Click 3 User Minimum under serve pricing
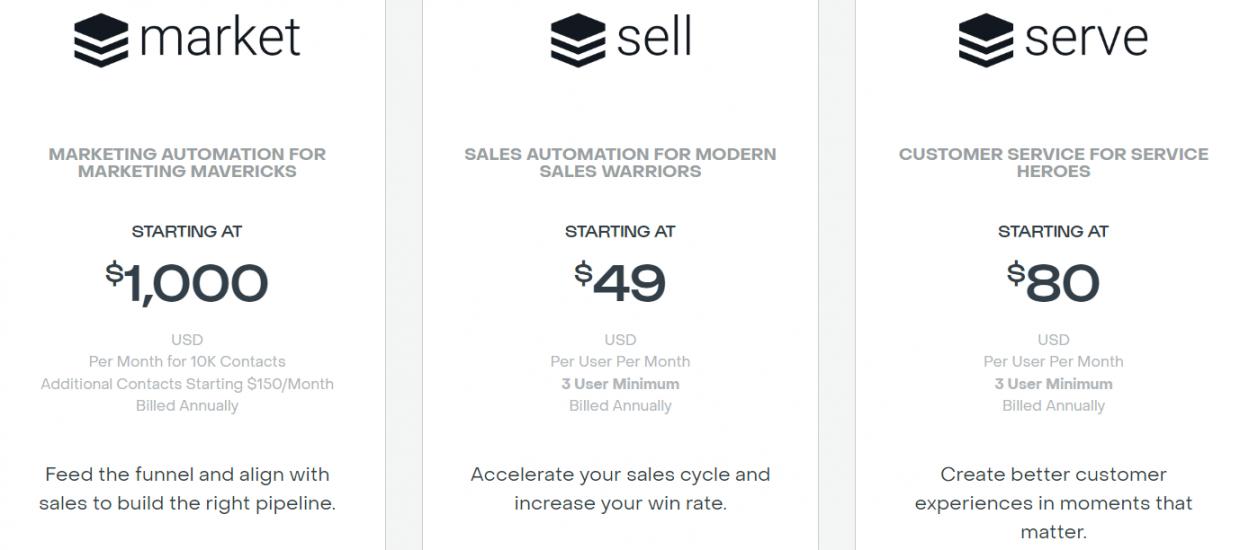The height and width of the screenshot is (550, 1240). tap(1053, 384)
